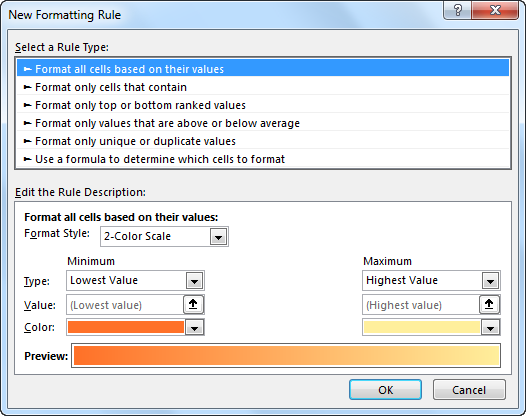
Task: Expand the Minimum color dropdown arrow
Action: click(195, 328)
